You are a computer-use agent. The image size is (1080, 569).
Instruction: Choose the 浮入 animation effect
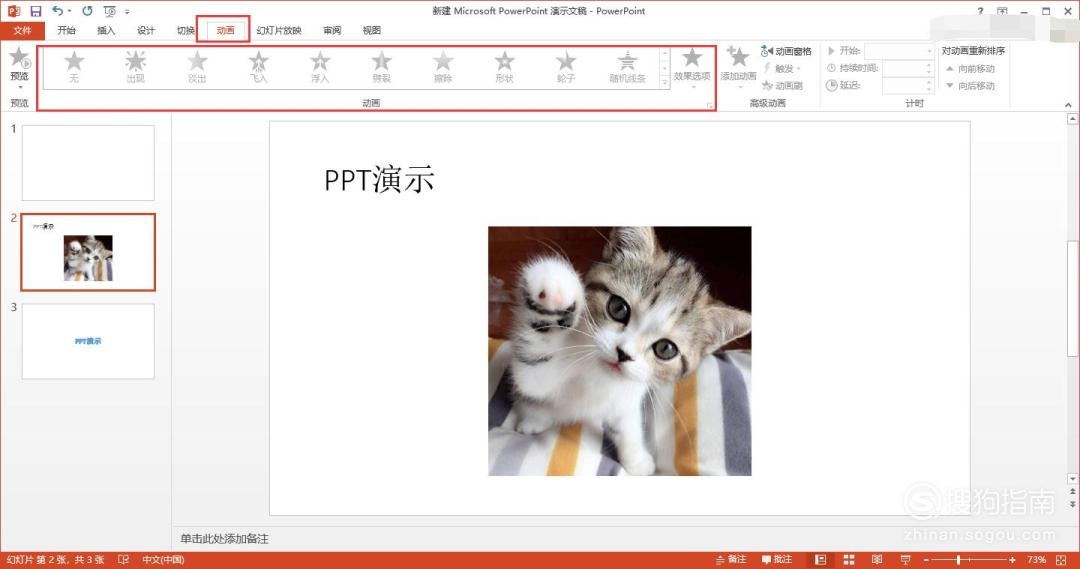coord(320,67)
